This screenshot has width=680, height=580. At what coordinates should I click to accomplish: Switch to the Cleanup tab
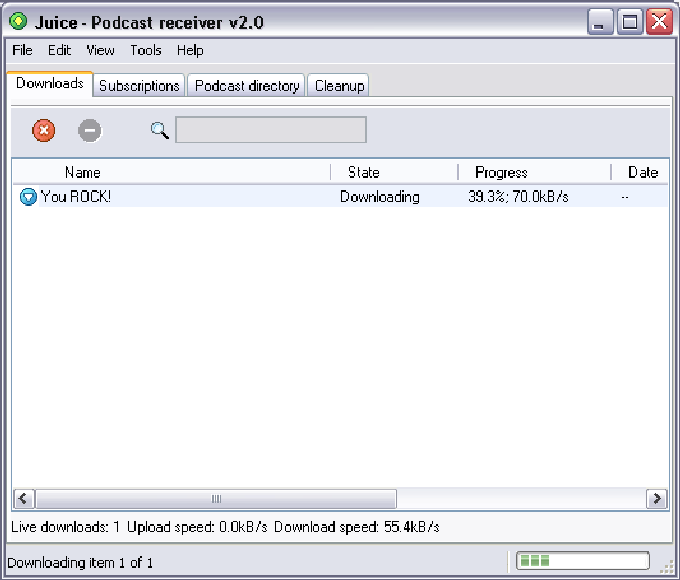[339, 85]
